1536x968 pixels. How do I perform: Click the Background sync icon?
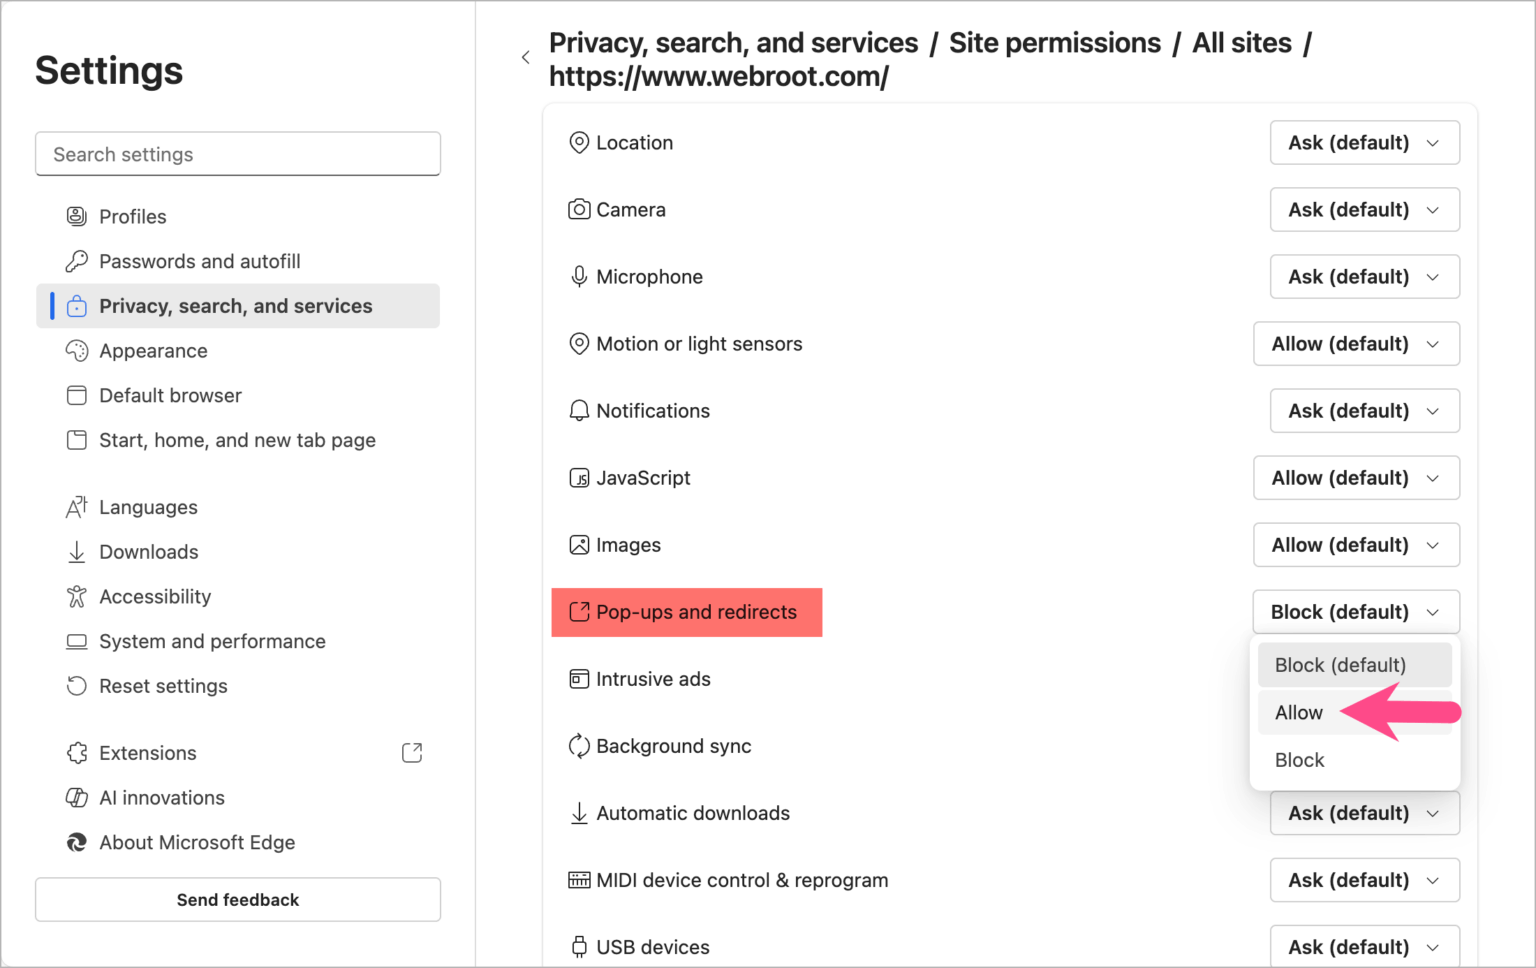pos(580,746)
